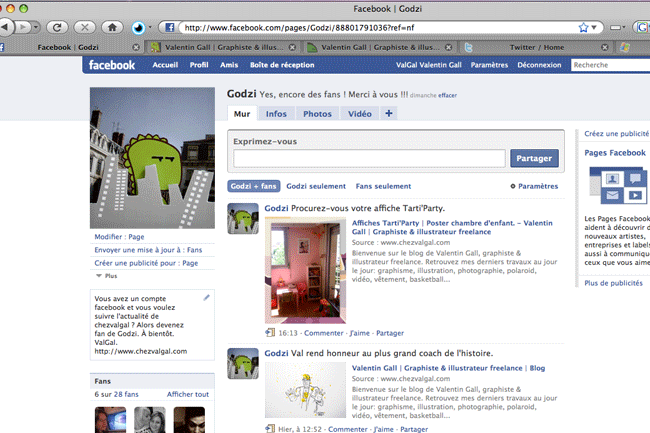The height and width of the screenshot is (433, 650).
Task: Select the Fans seulement filter
Action: click(383, 186)
